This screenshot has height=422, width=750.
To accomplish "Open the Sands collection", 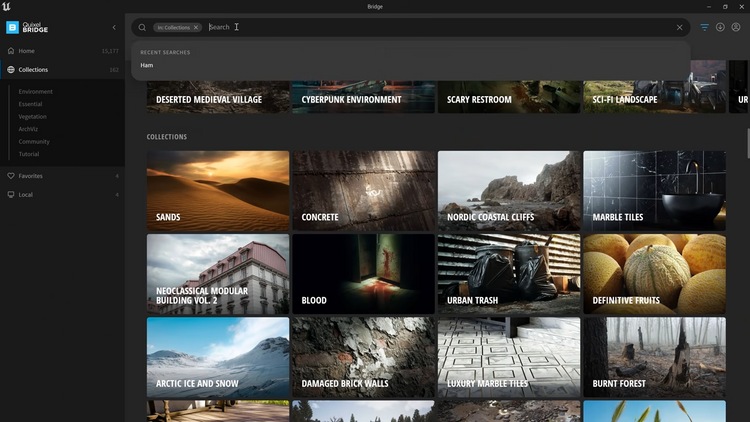I will coord(218,191).
